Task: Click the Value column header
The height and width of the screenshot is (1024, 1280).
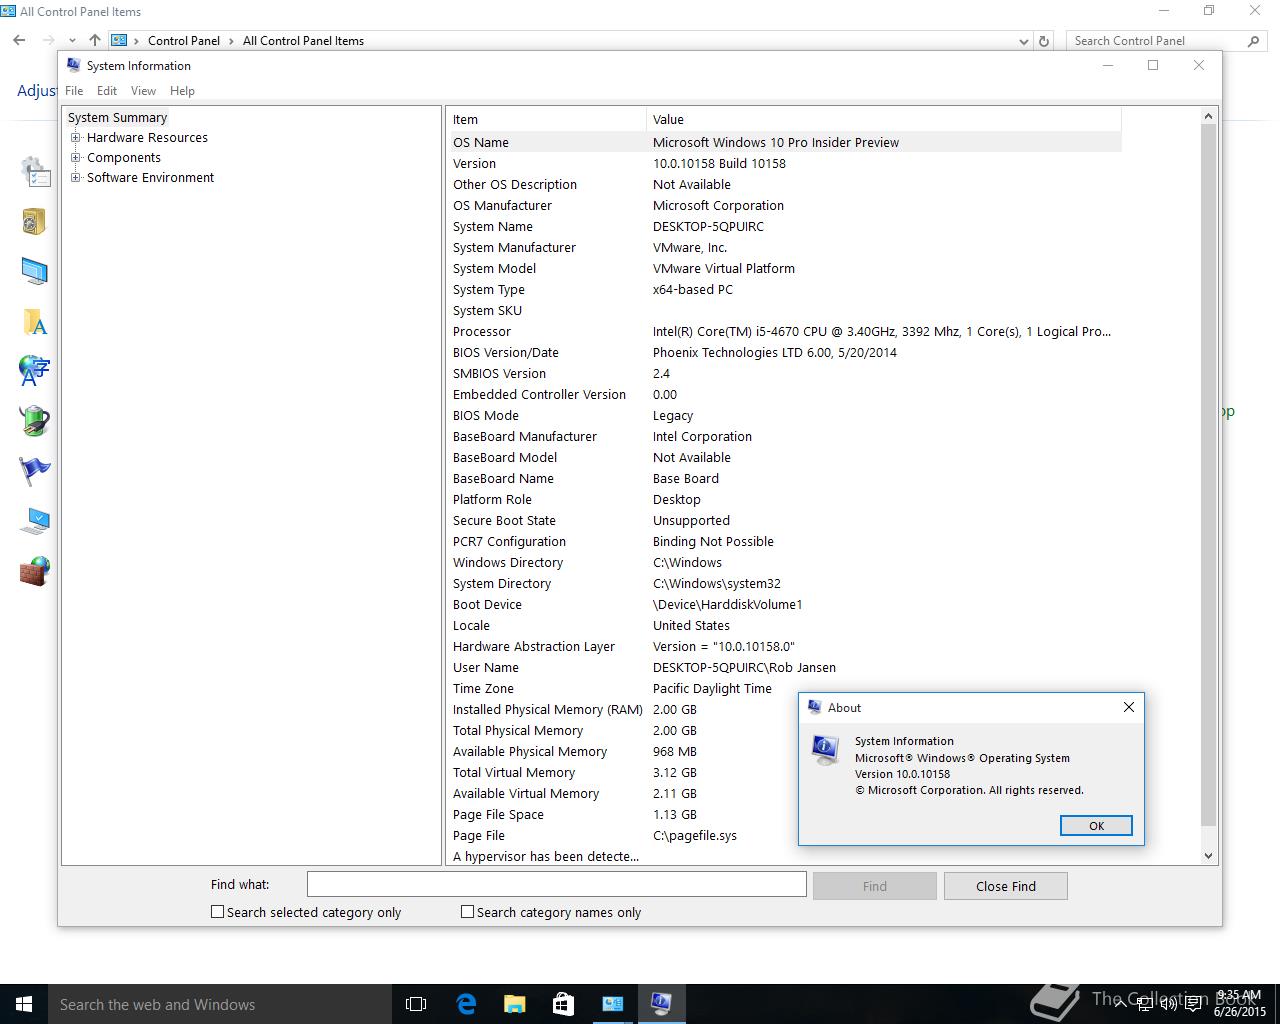Action: pos(883,119)
